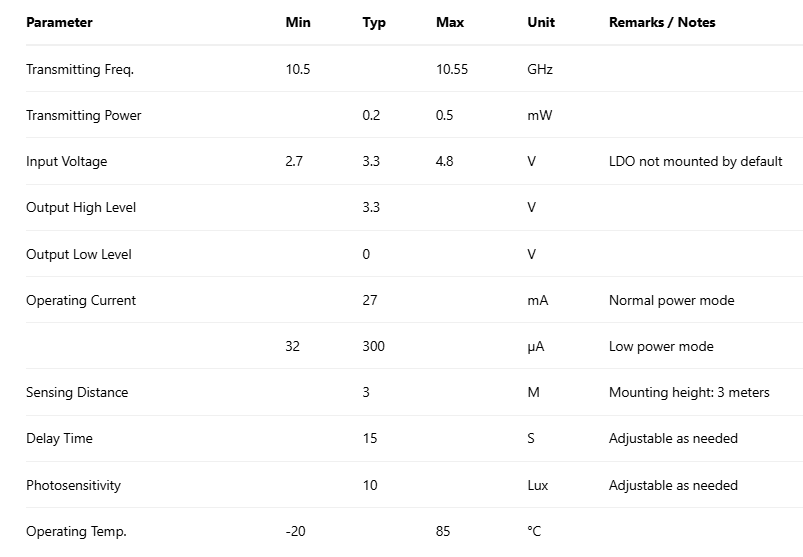Select the "Max" column header
This screenshot has width=803, height=557.
pyautogui.click(x=450, y=22)
